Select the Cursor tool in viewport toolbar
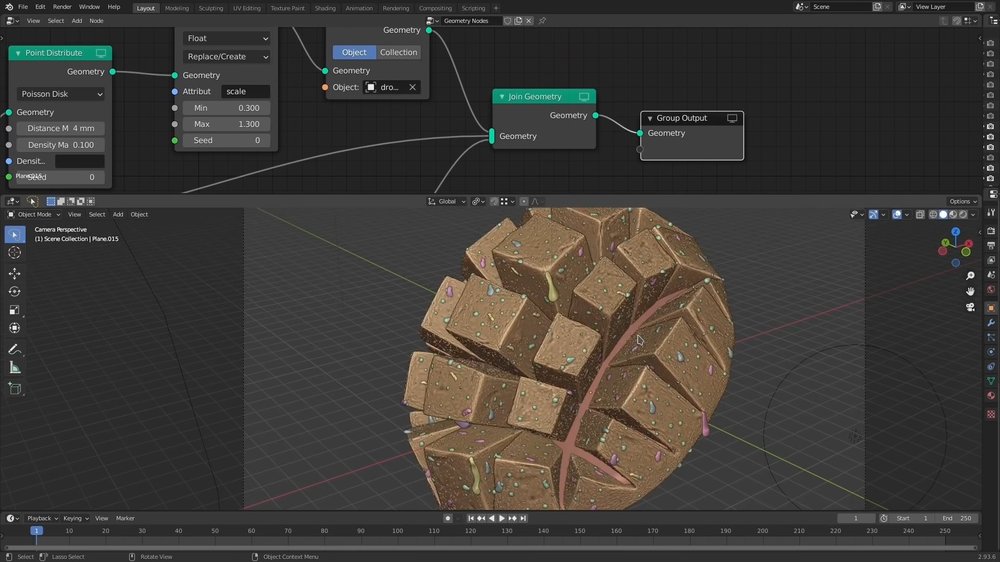The height and width of the screenshot is (562, 1000). (x=15, y=253)
